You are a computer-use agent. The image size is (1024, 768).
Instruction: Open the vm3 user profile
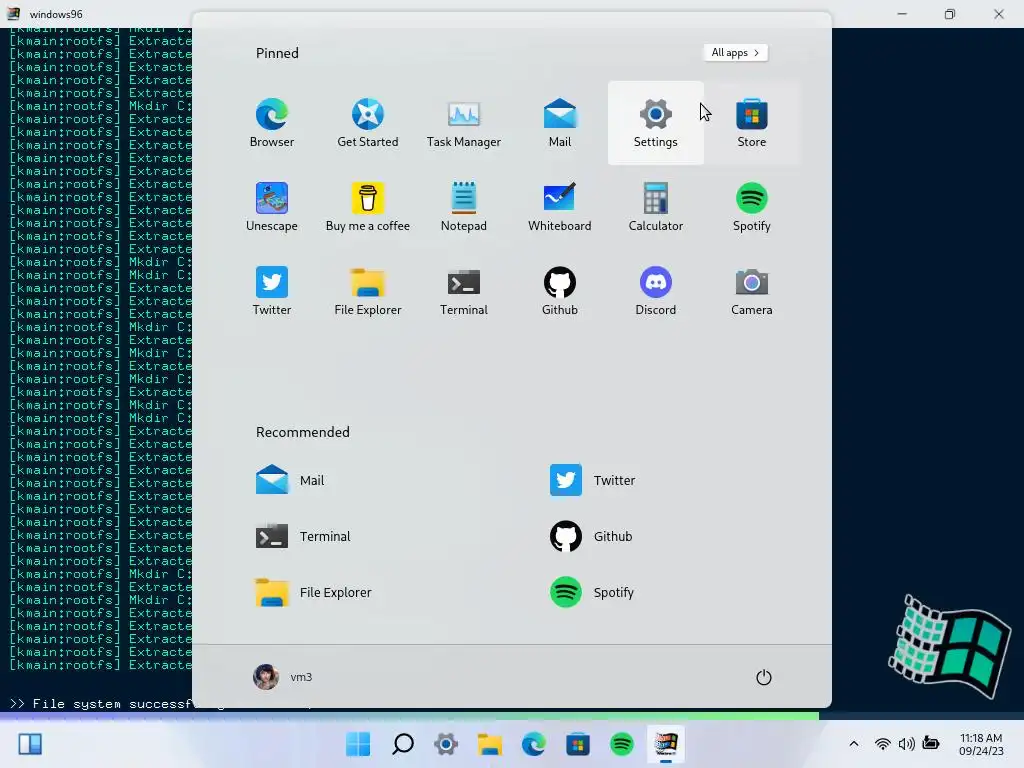[283, 677]
